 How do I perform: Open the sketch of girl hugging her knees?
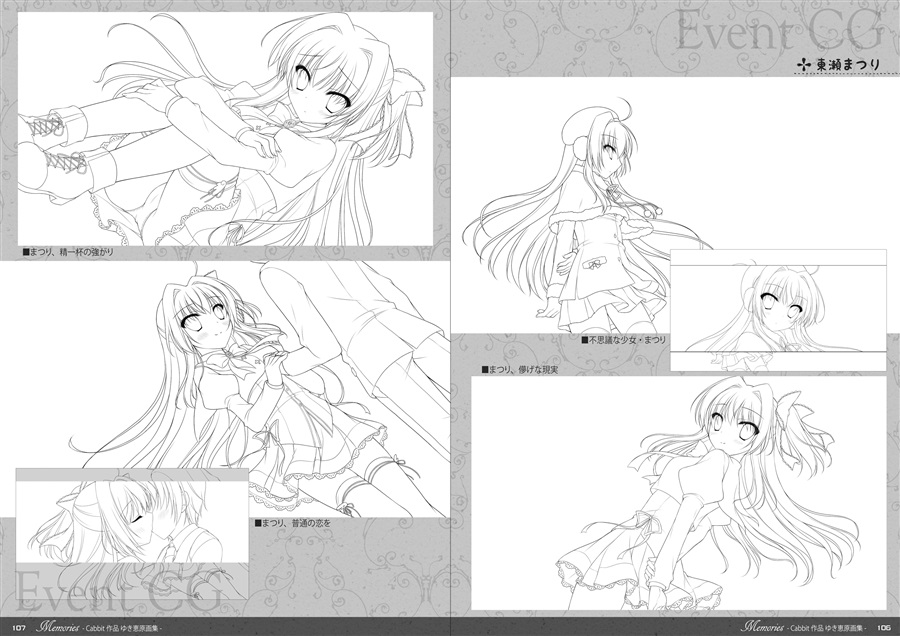(x=226, y=129)
